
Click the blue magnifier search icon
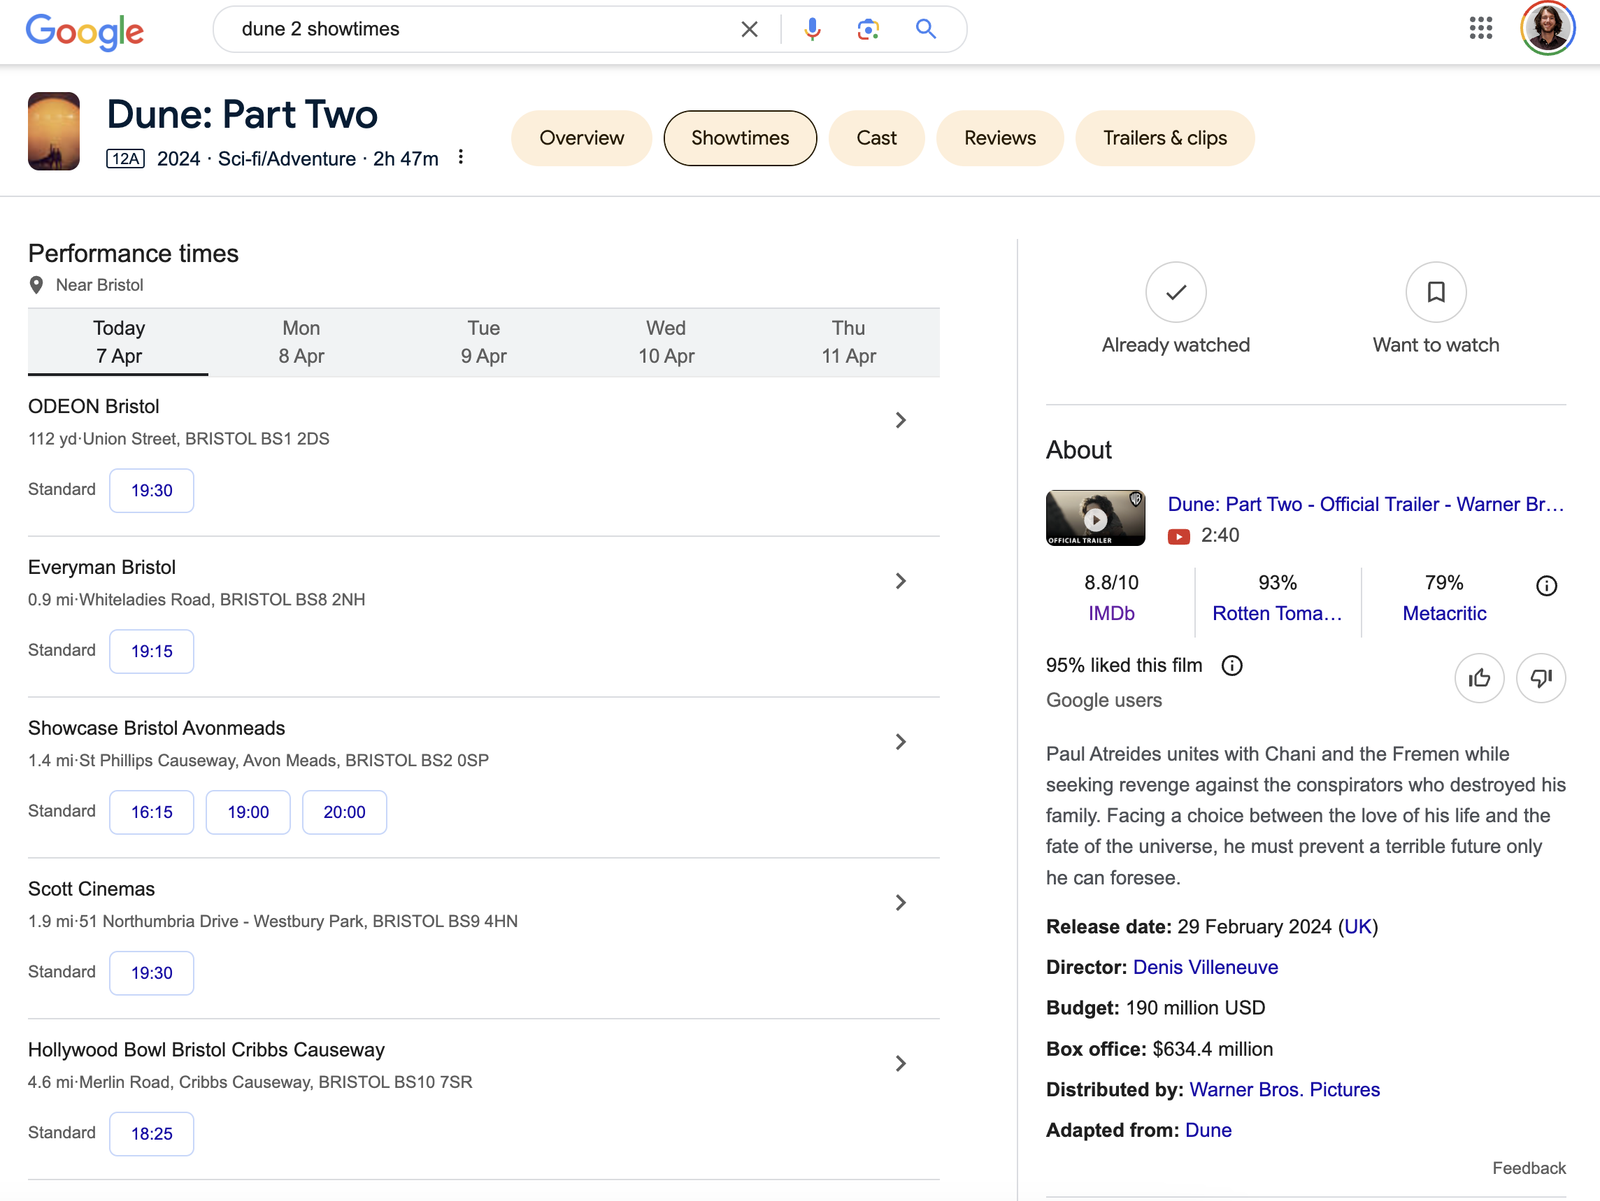[926, 29]
